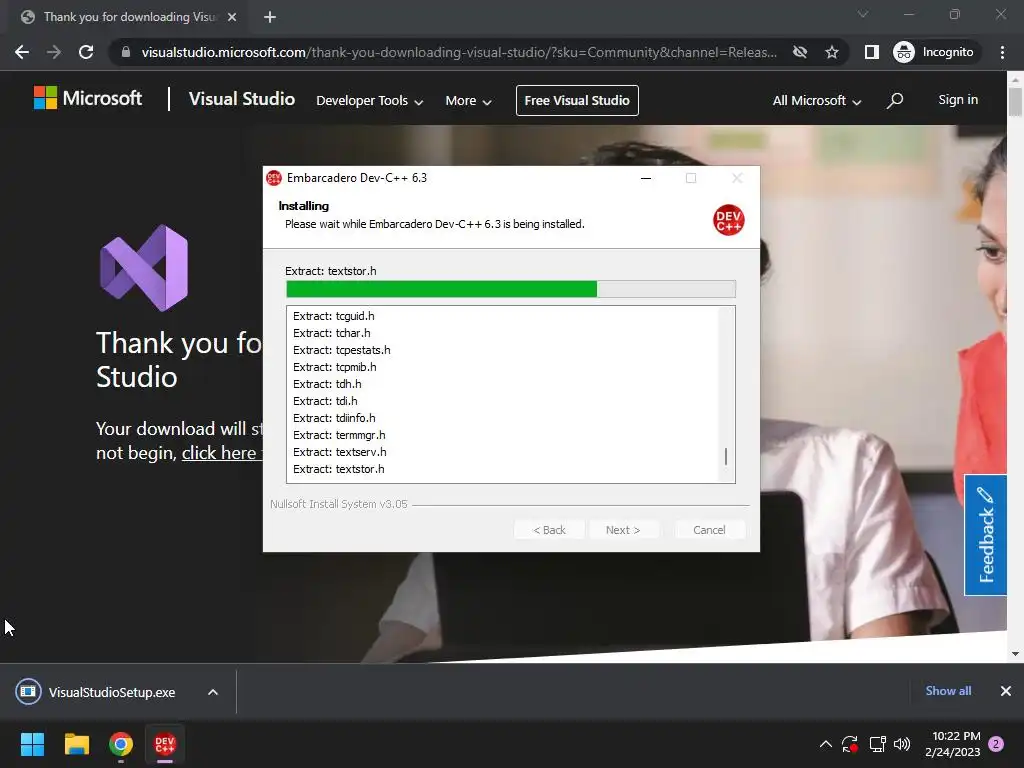The height and width of the screenshot is (768, 1024).
Task: Open the Chrome three-dot menu
Action: [1002, 52]
